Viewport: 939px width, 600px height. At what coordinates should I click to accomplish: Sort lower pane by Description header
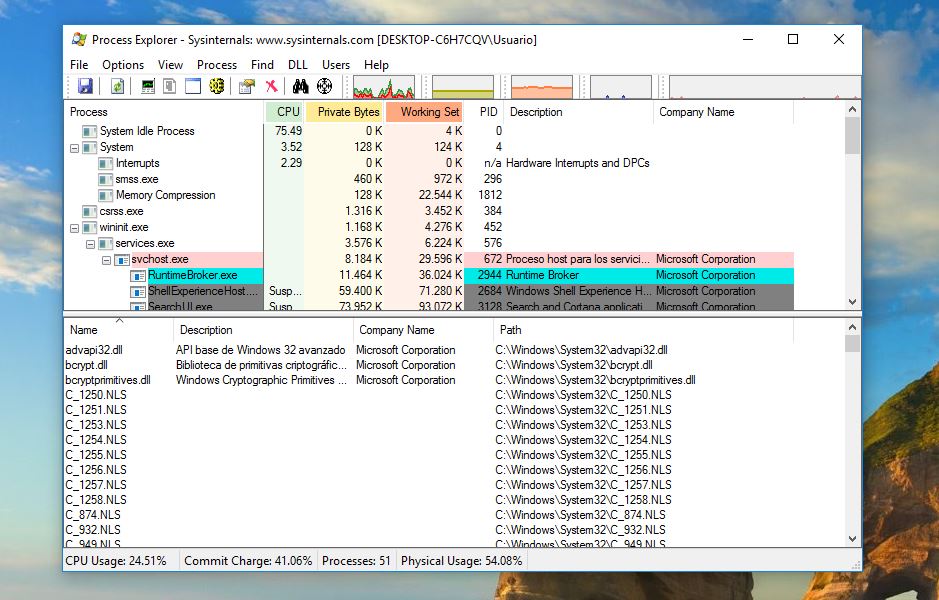pyautogui.click(x=263, y=330)
